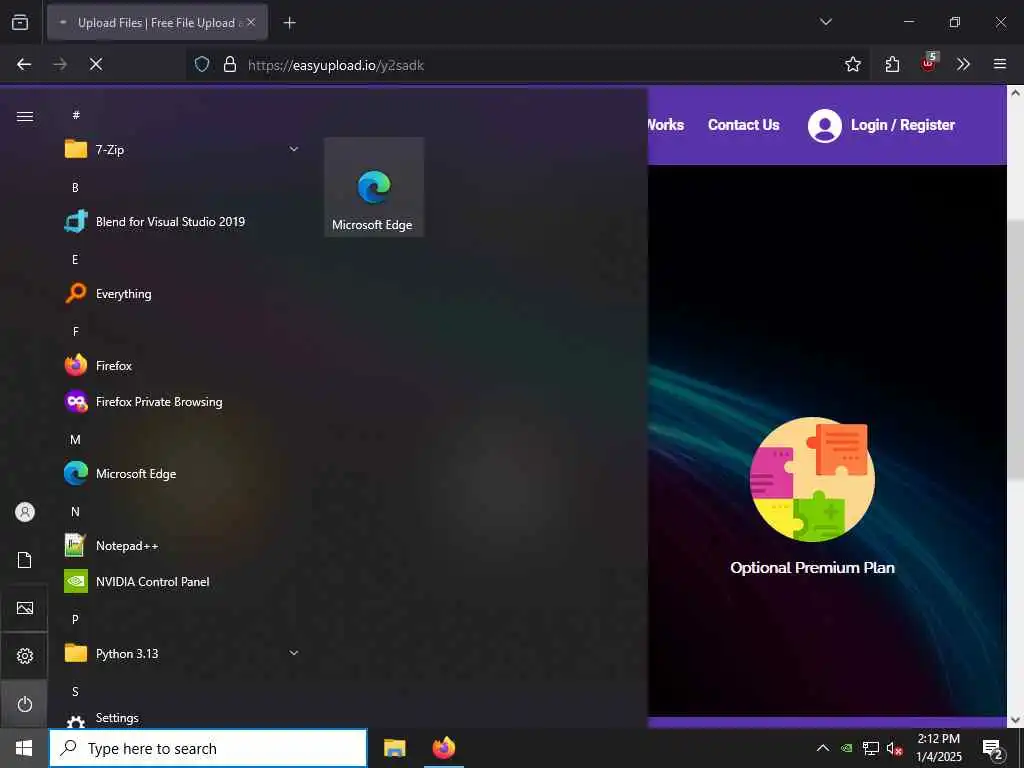1024x768 pixels.
Task: Click the Power button in Start sidebar
Action: pos(25,704)
